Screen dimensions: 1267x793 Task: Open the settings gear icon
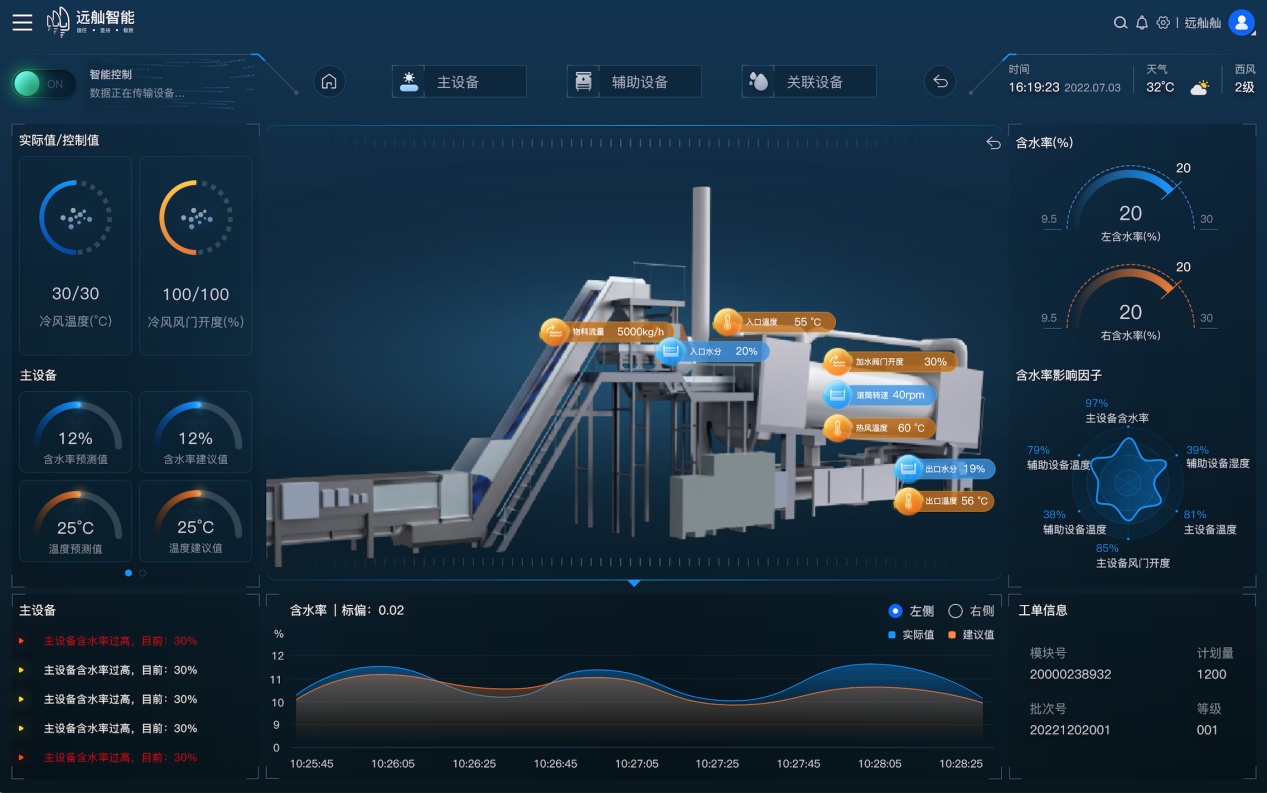[1163, 22]
